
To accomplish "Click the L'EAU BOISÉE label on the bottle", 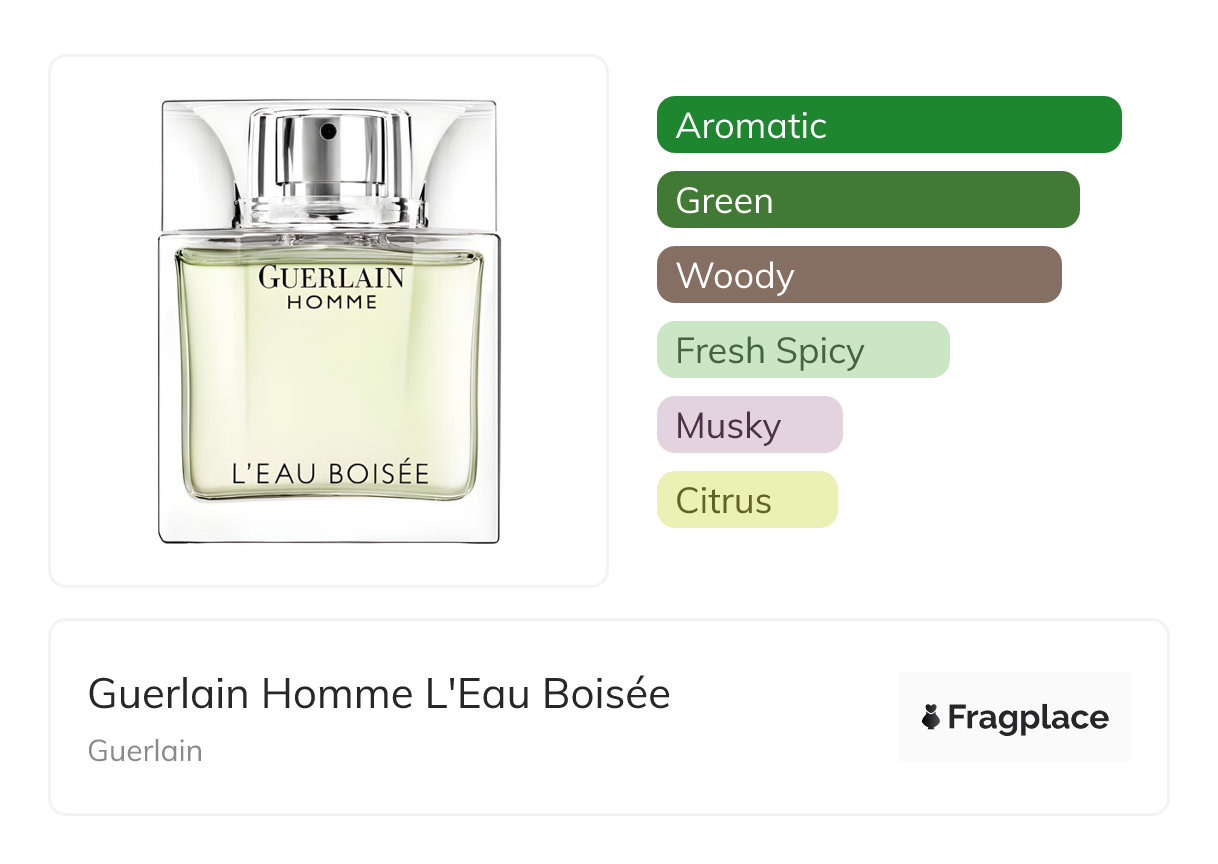I will point(330,473).
